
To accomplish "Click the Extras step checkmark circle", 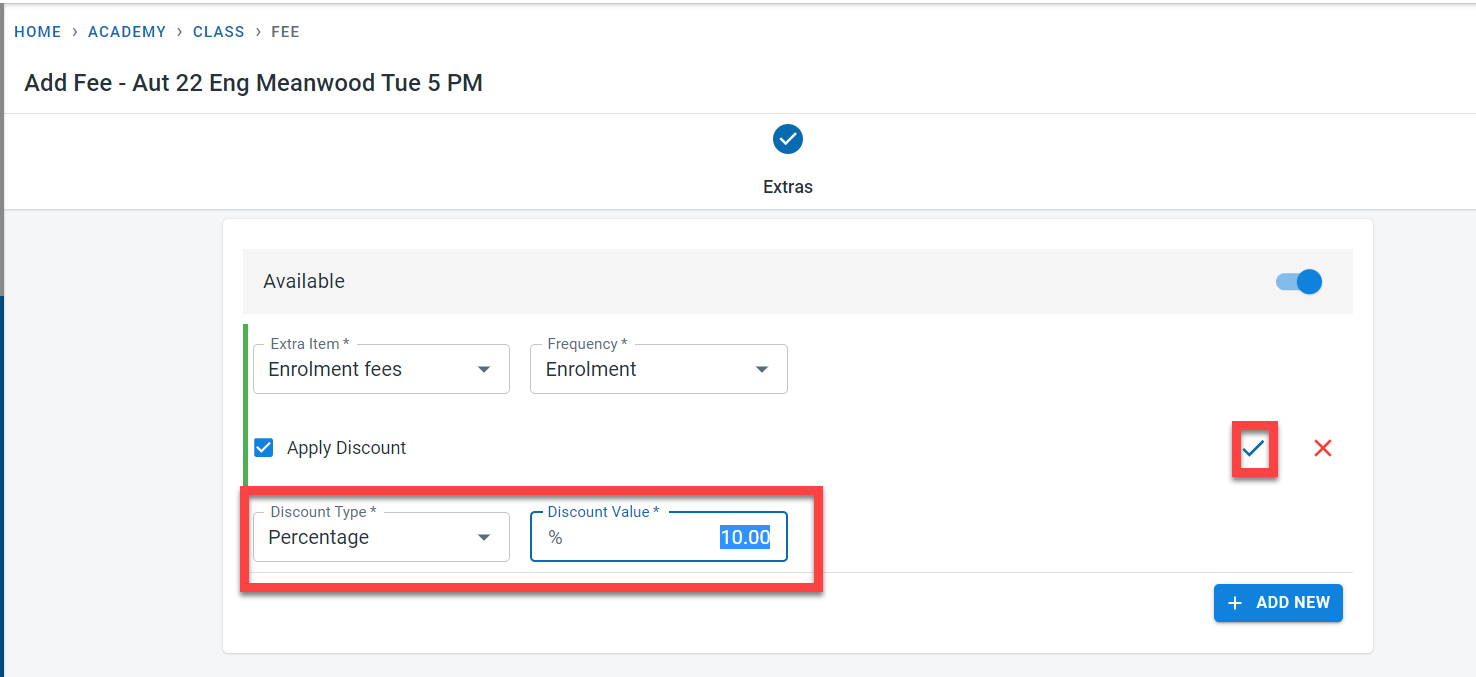I will coord(788,139).
